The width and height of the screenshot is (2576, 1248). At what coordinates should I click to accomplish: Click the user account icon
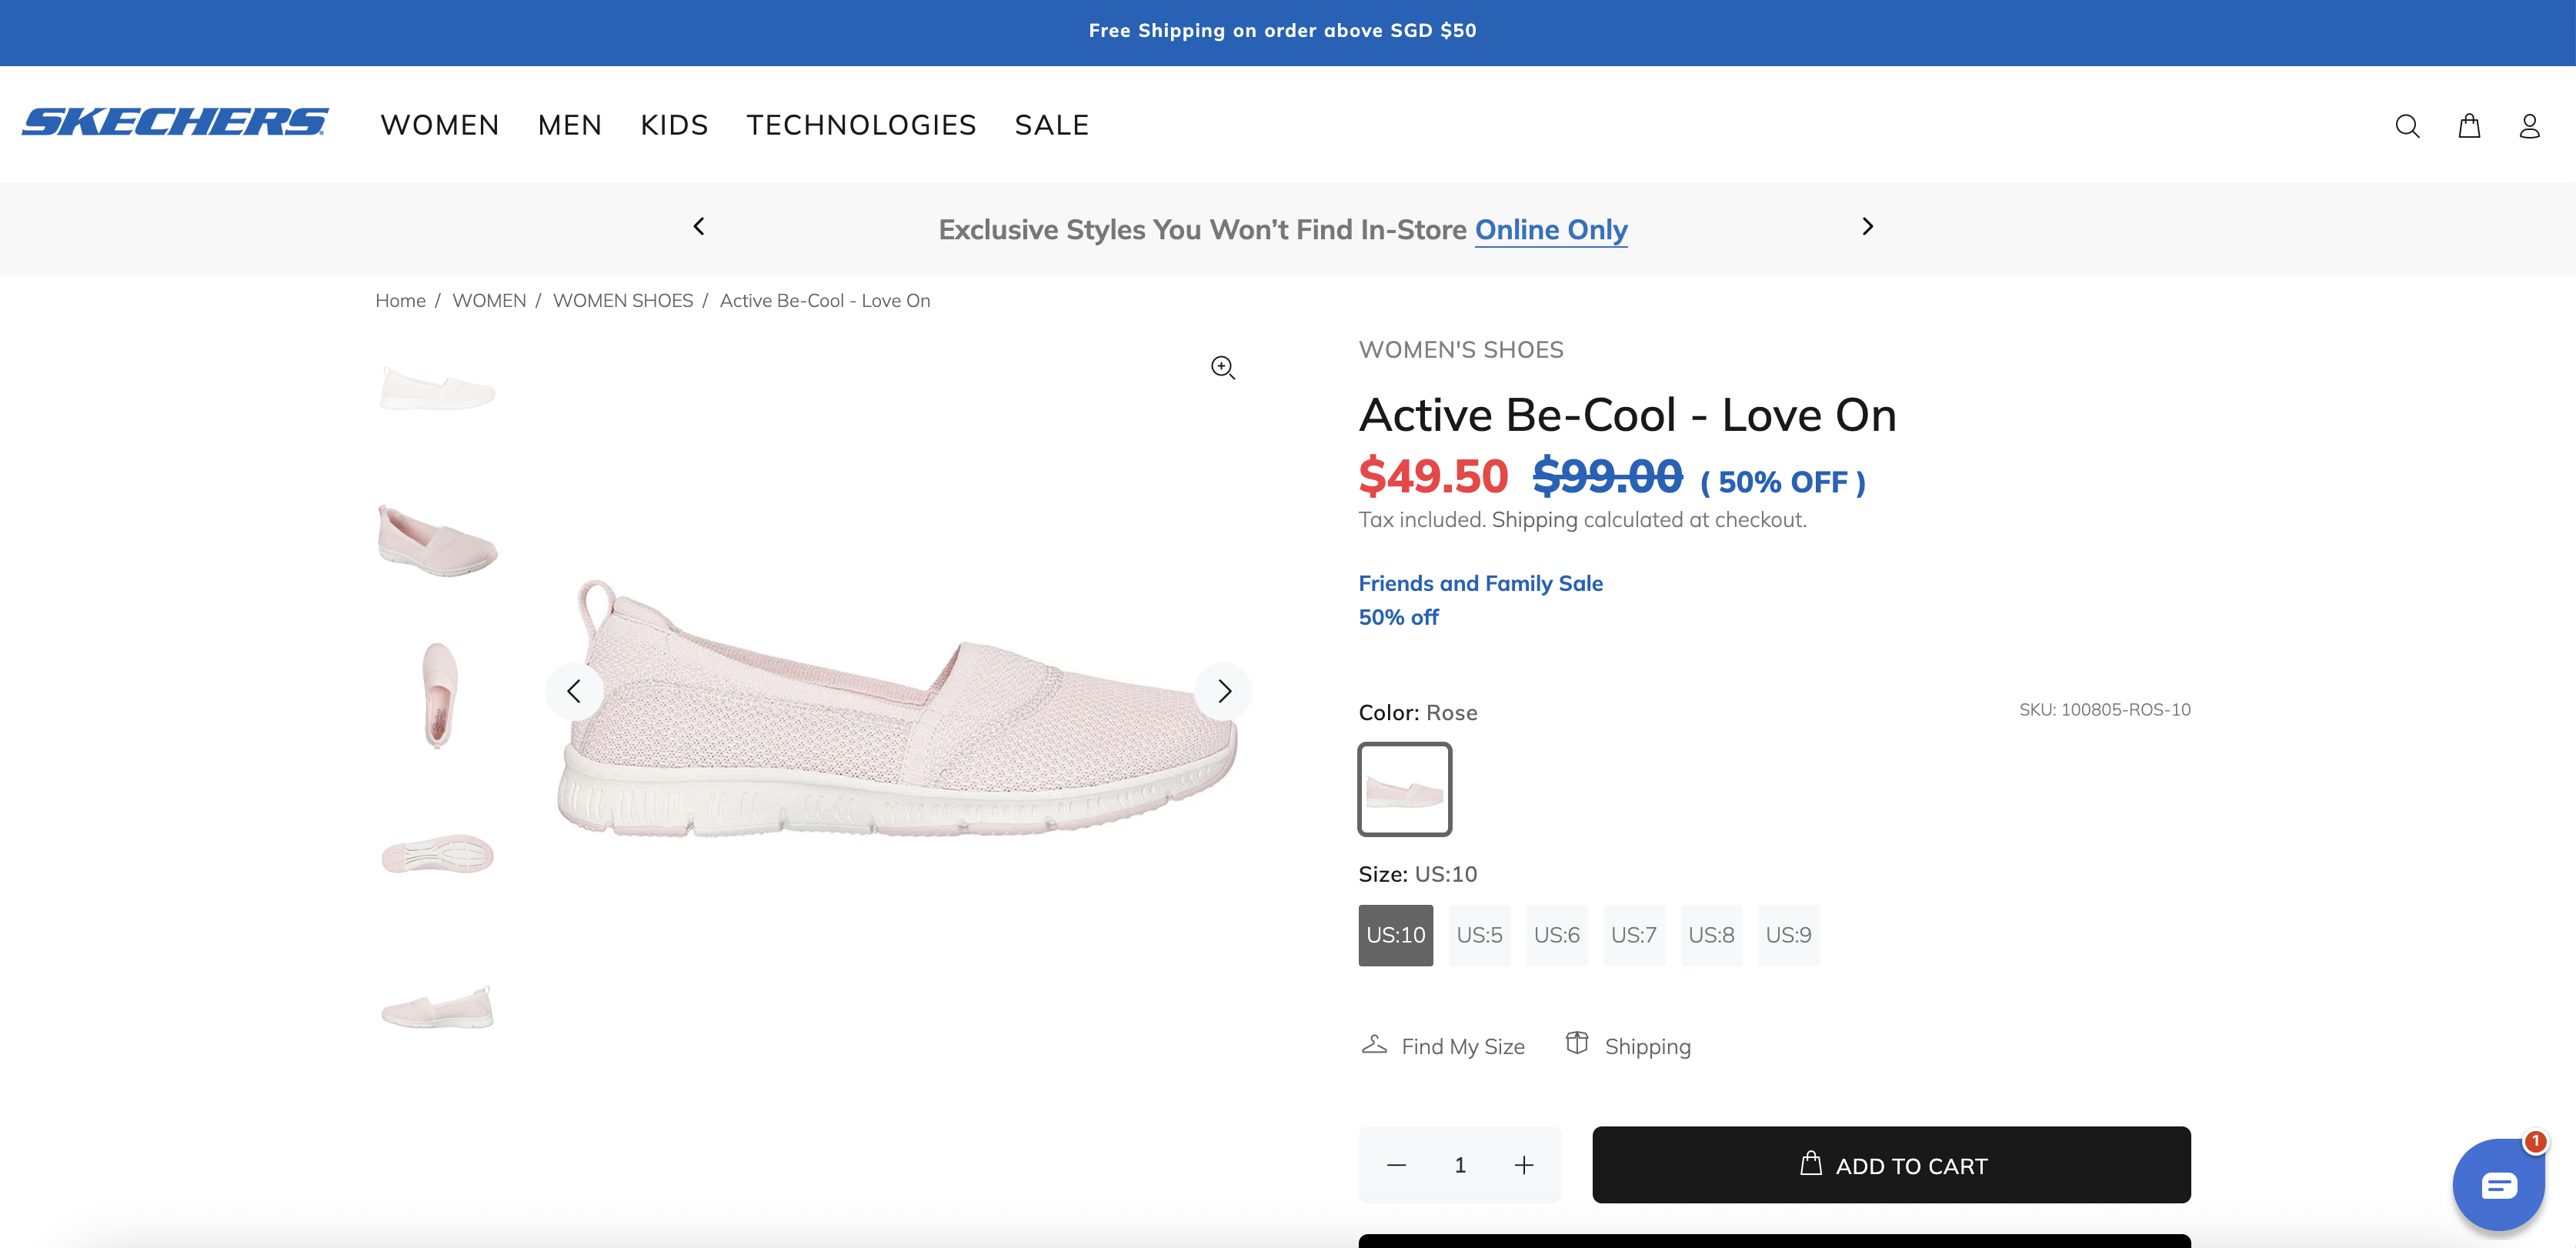coord(2528,126)
